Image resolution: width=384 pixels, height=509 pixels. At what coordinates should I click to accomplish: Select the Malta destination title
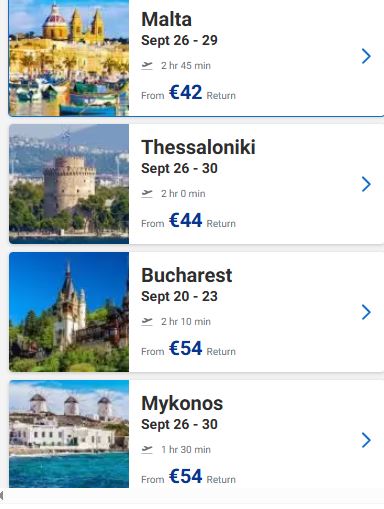[166, 19]
